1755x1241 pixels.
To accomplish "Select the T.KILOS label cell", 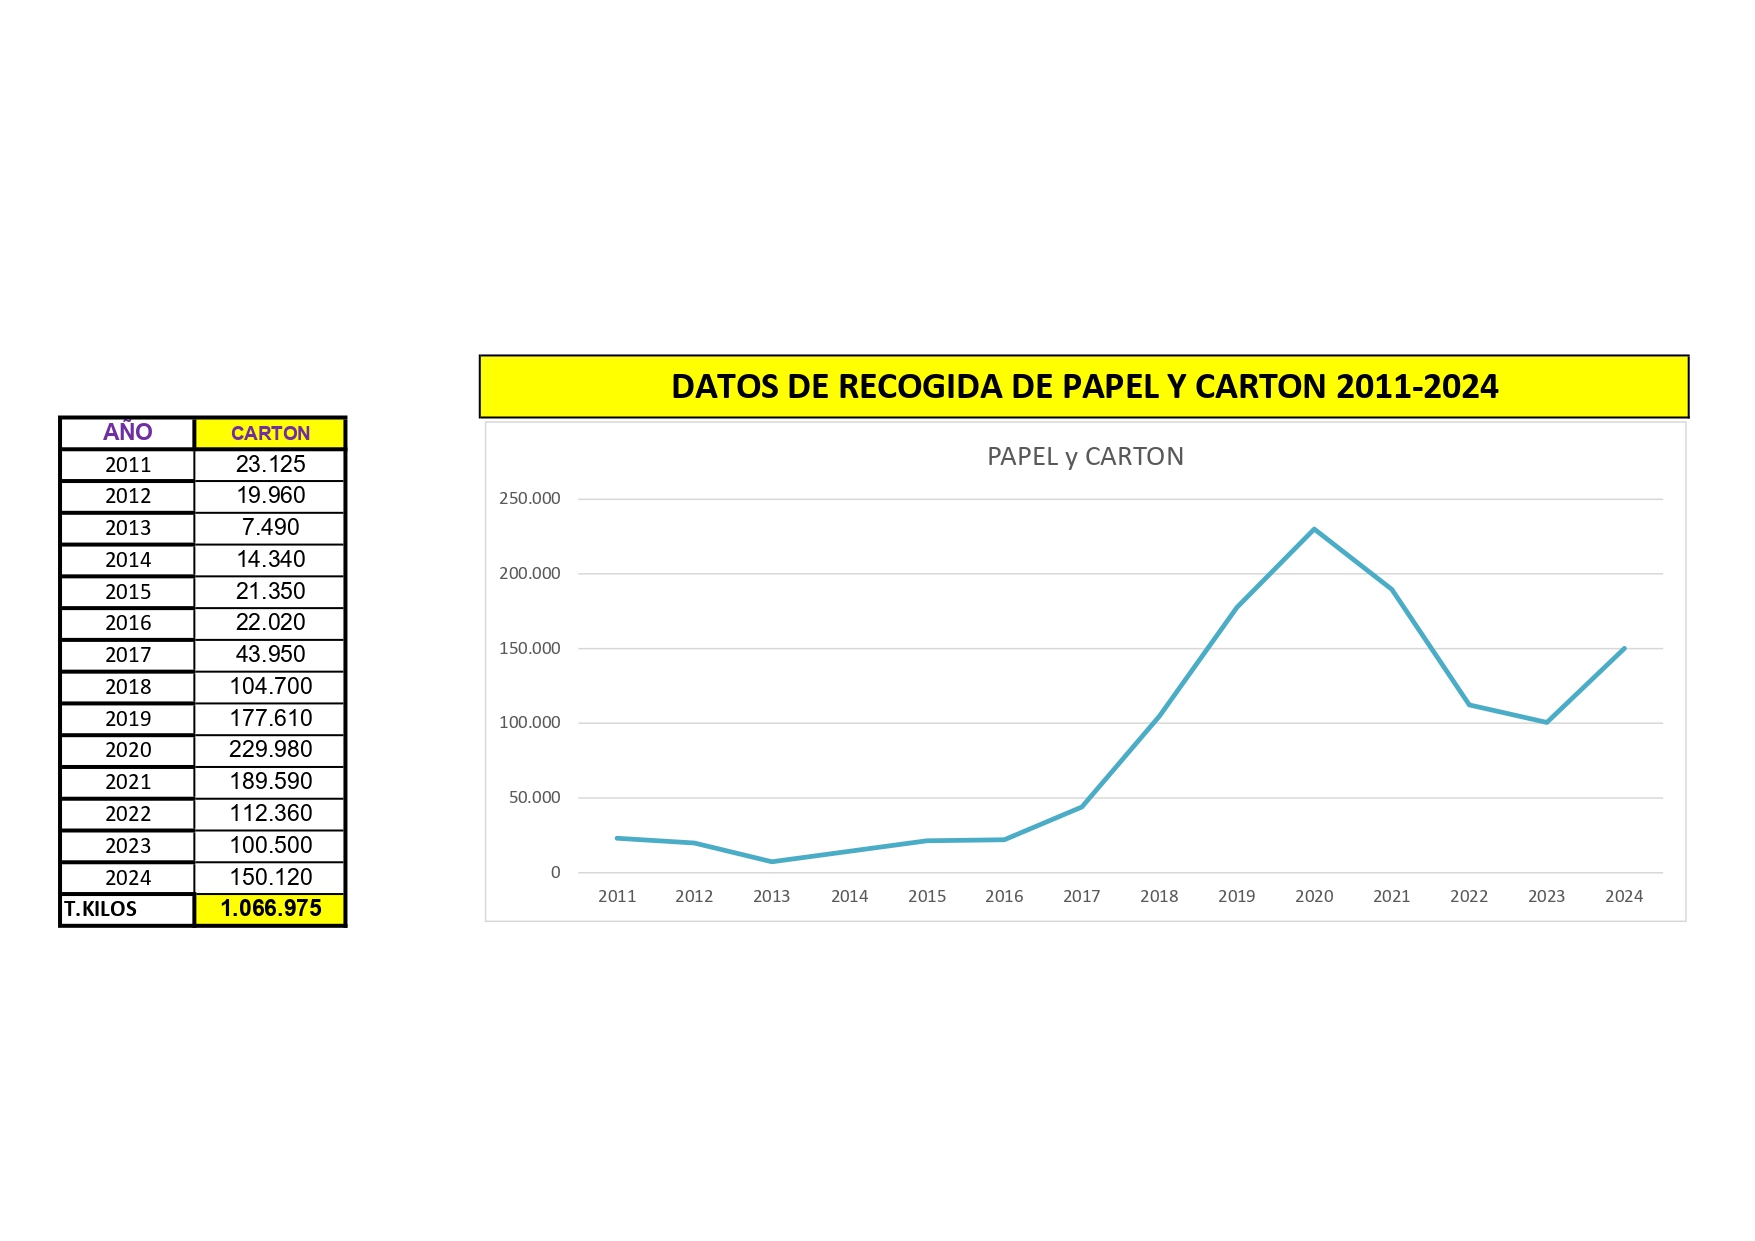I will [127, 909].
